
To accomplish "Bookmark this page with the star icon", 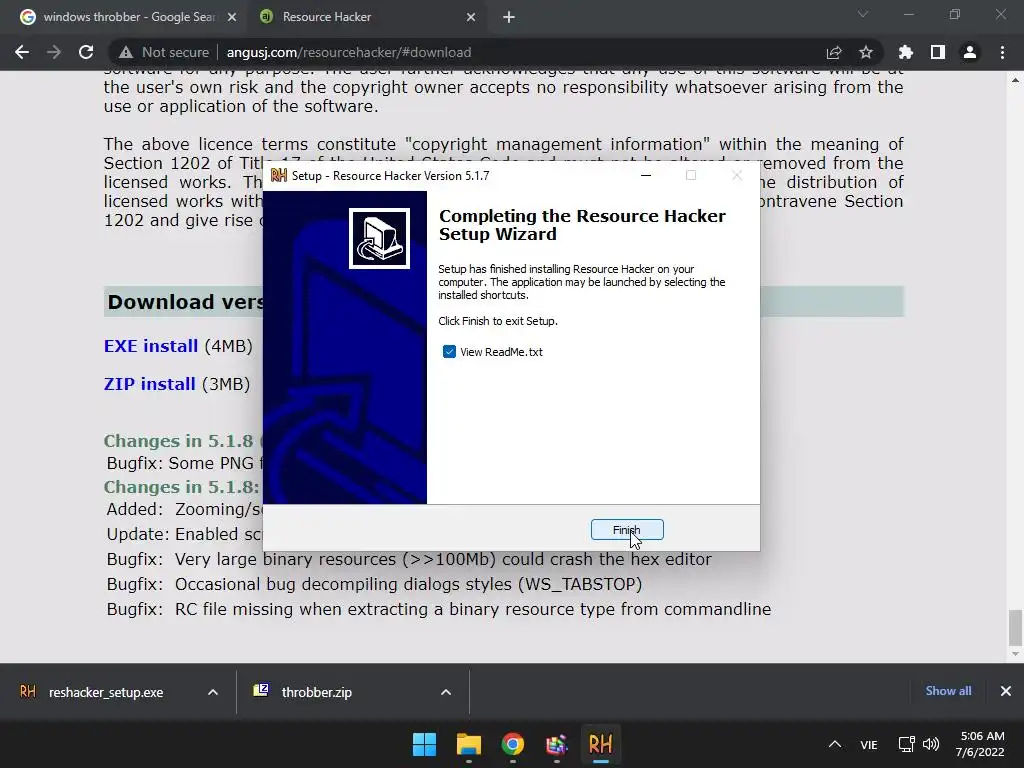I will click(866, 52).
